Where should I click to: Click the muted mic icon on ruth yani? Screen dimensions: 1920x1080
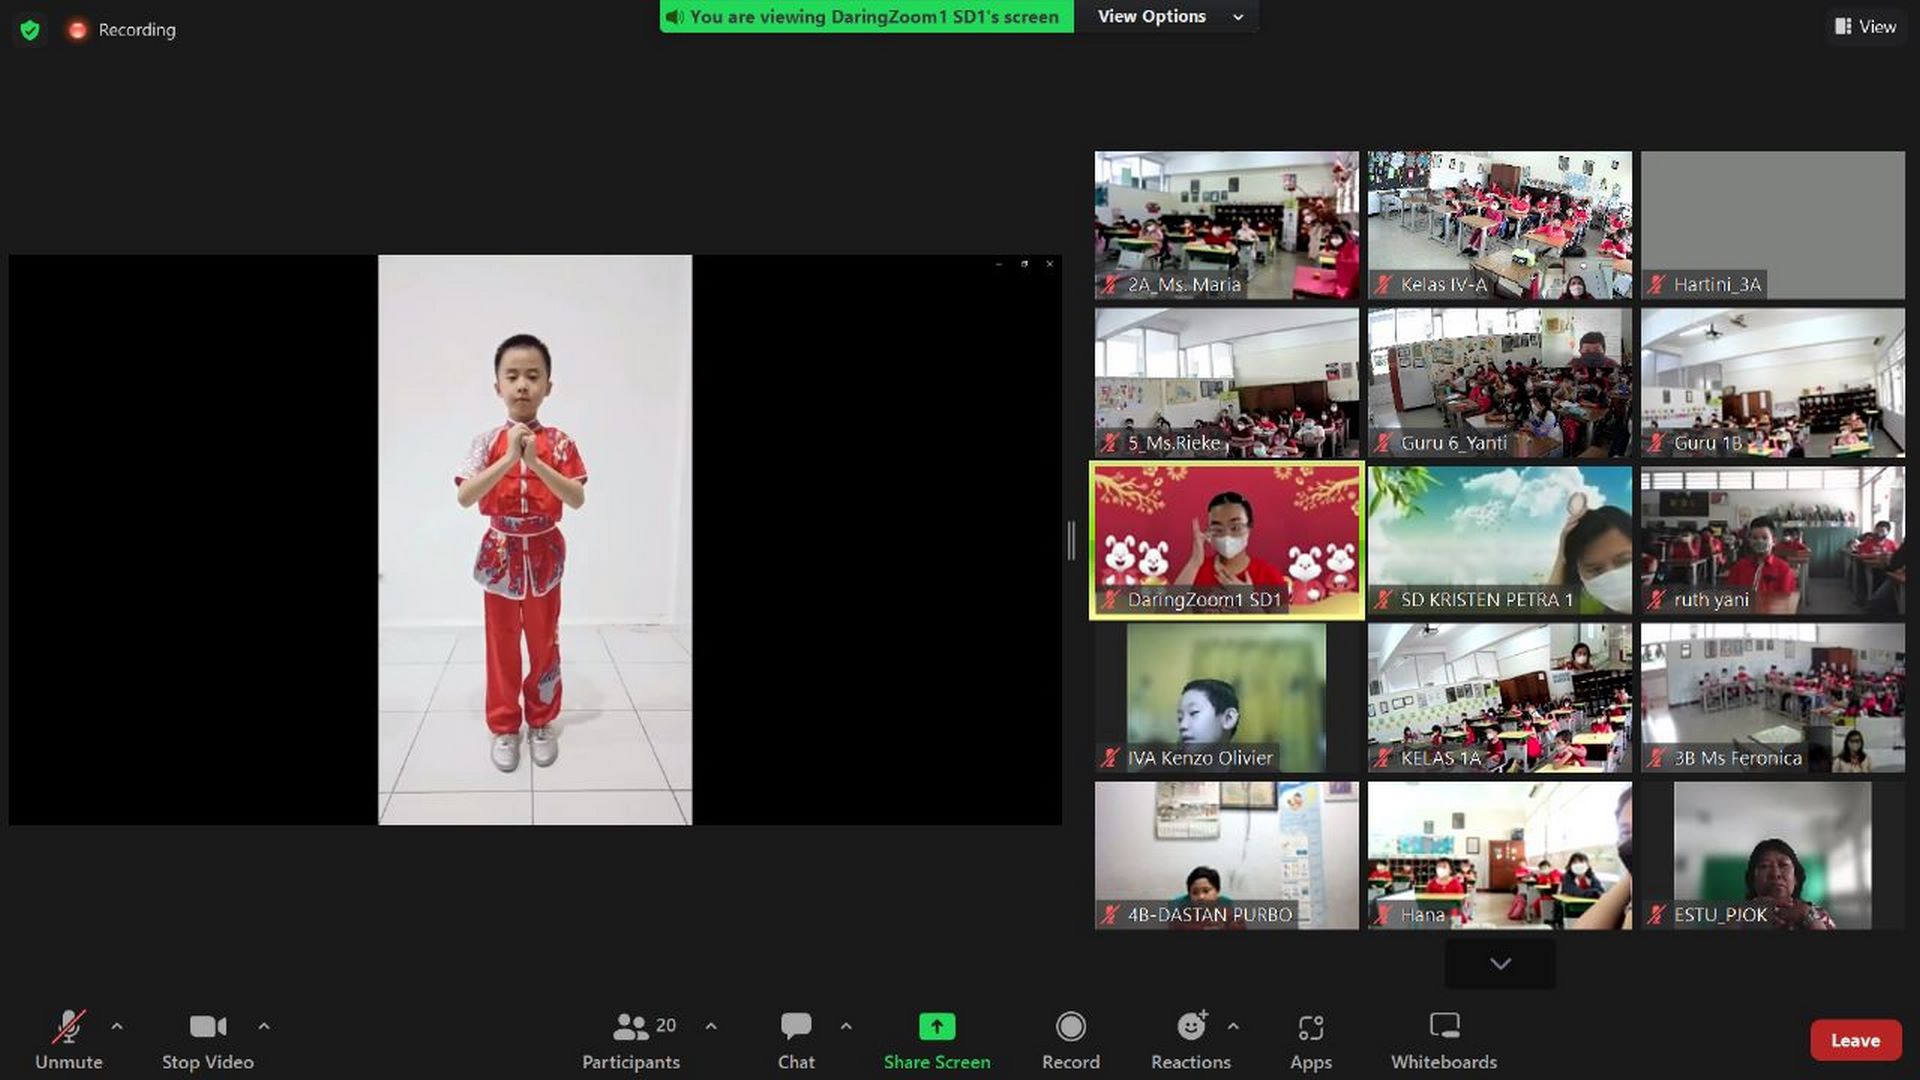point(1656,599)
